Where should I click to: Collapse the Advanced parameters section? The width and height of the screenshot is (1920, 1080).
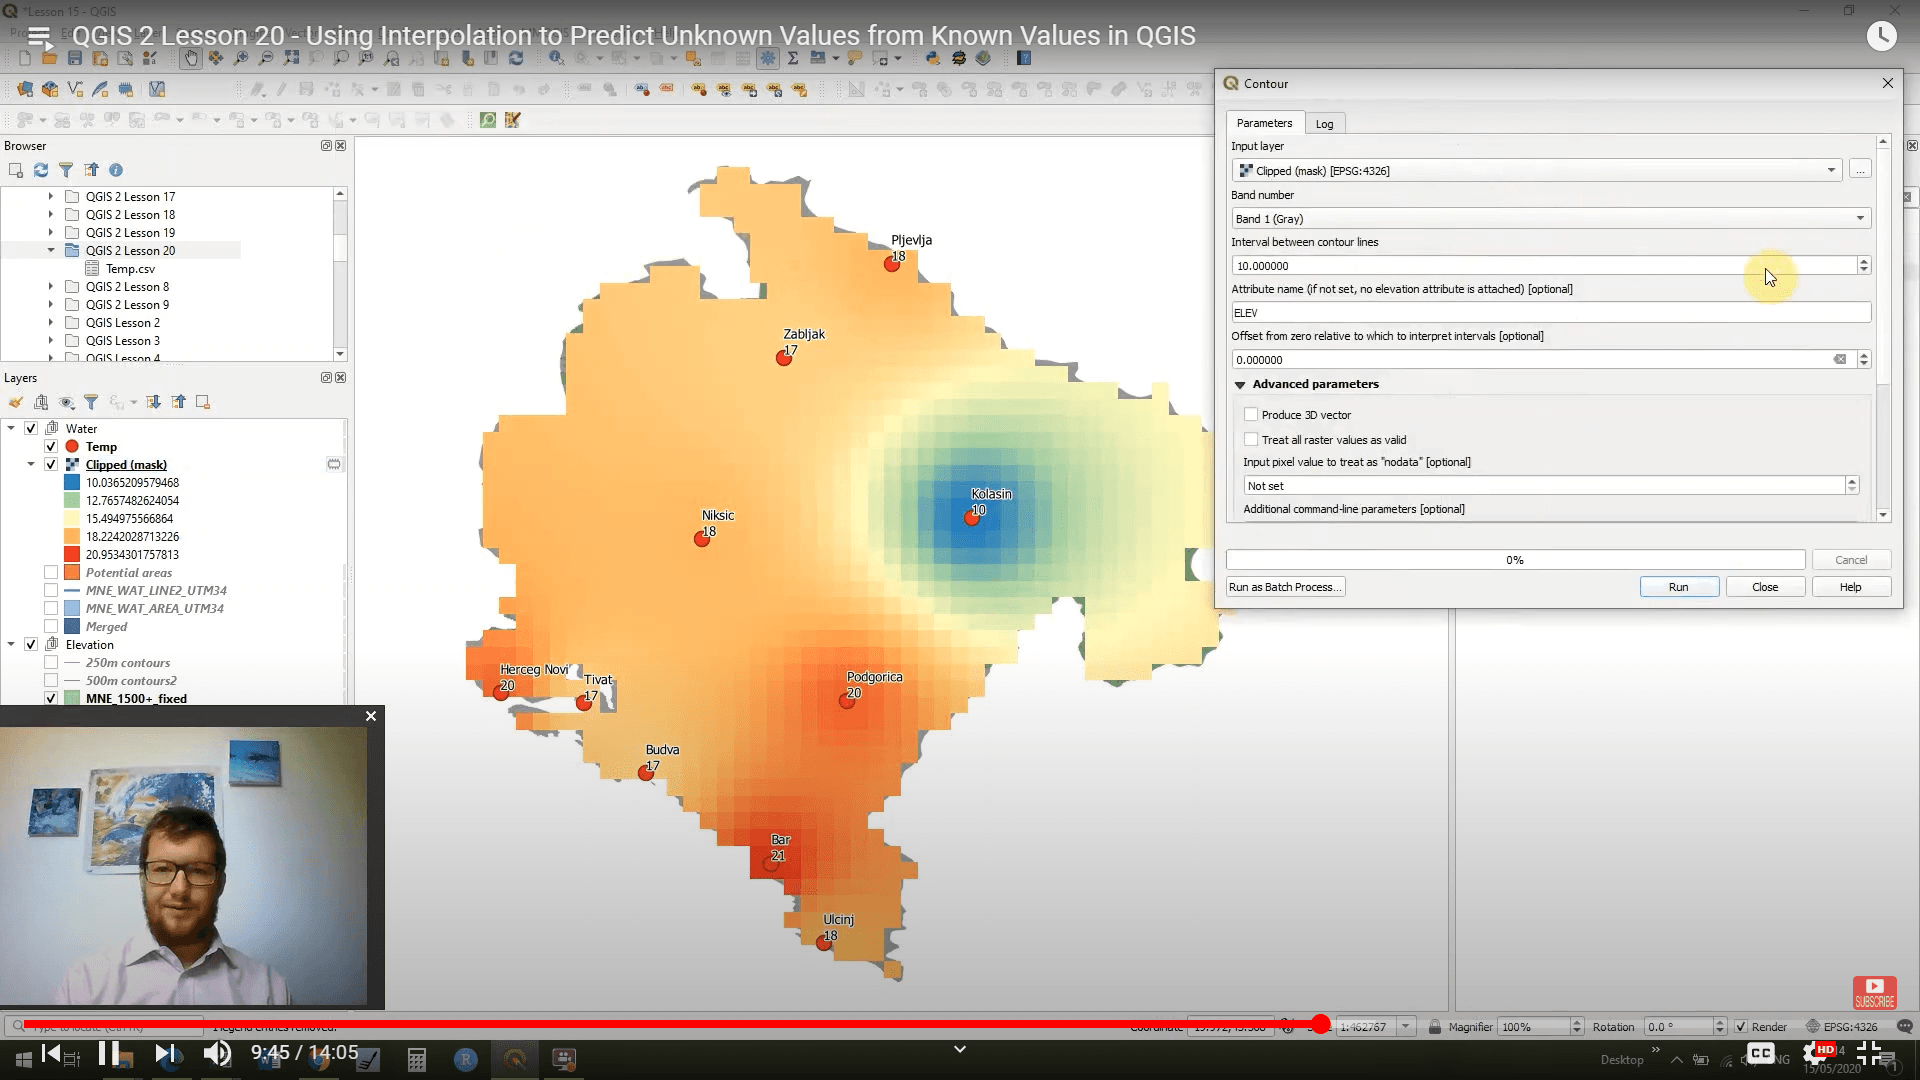pyautogui.click(x=1240, y=384)
